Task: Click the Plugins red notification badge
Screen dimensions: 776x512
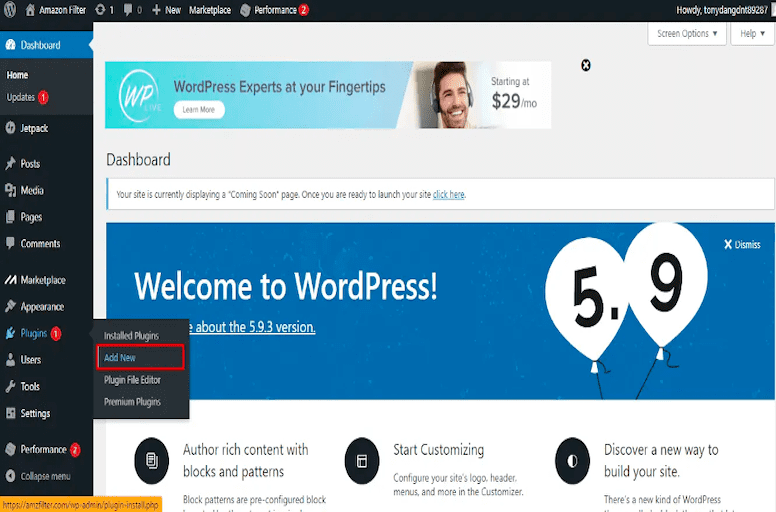Action: point(56,333)
